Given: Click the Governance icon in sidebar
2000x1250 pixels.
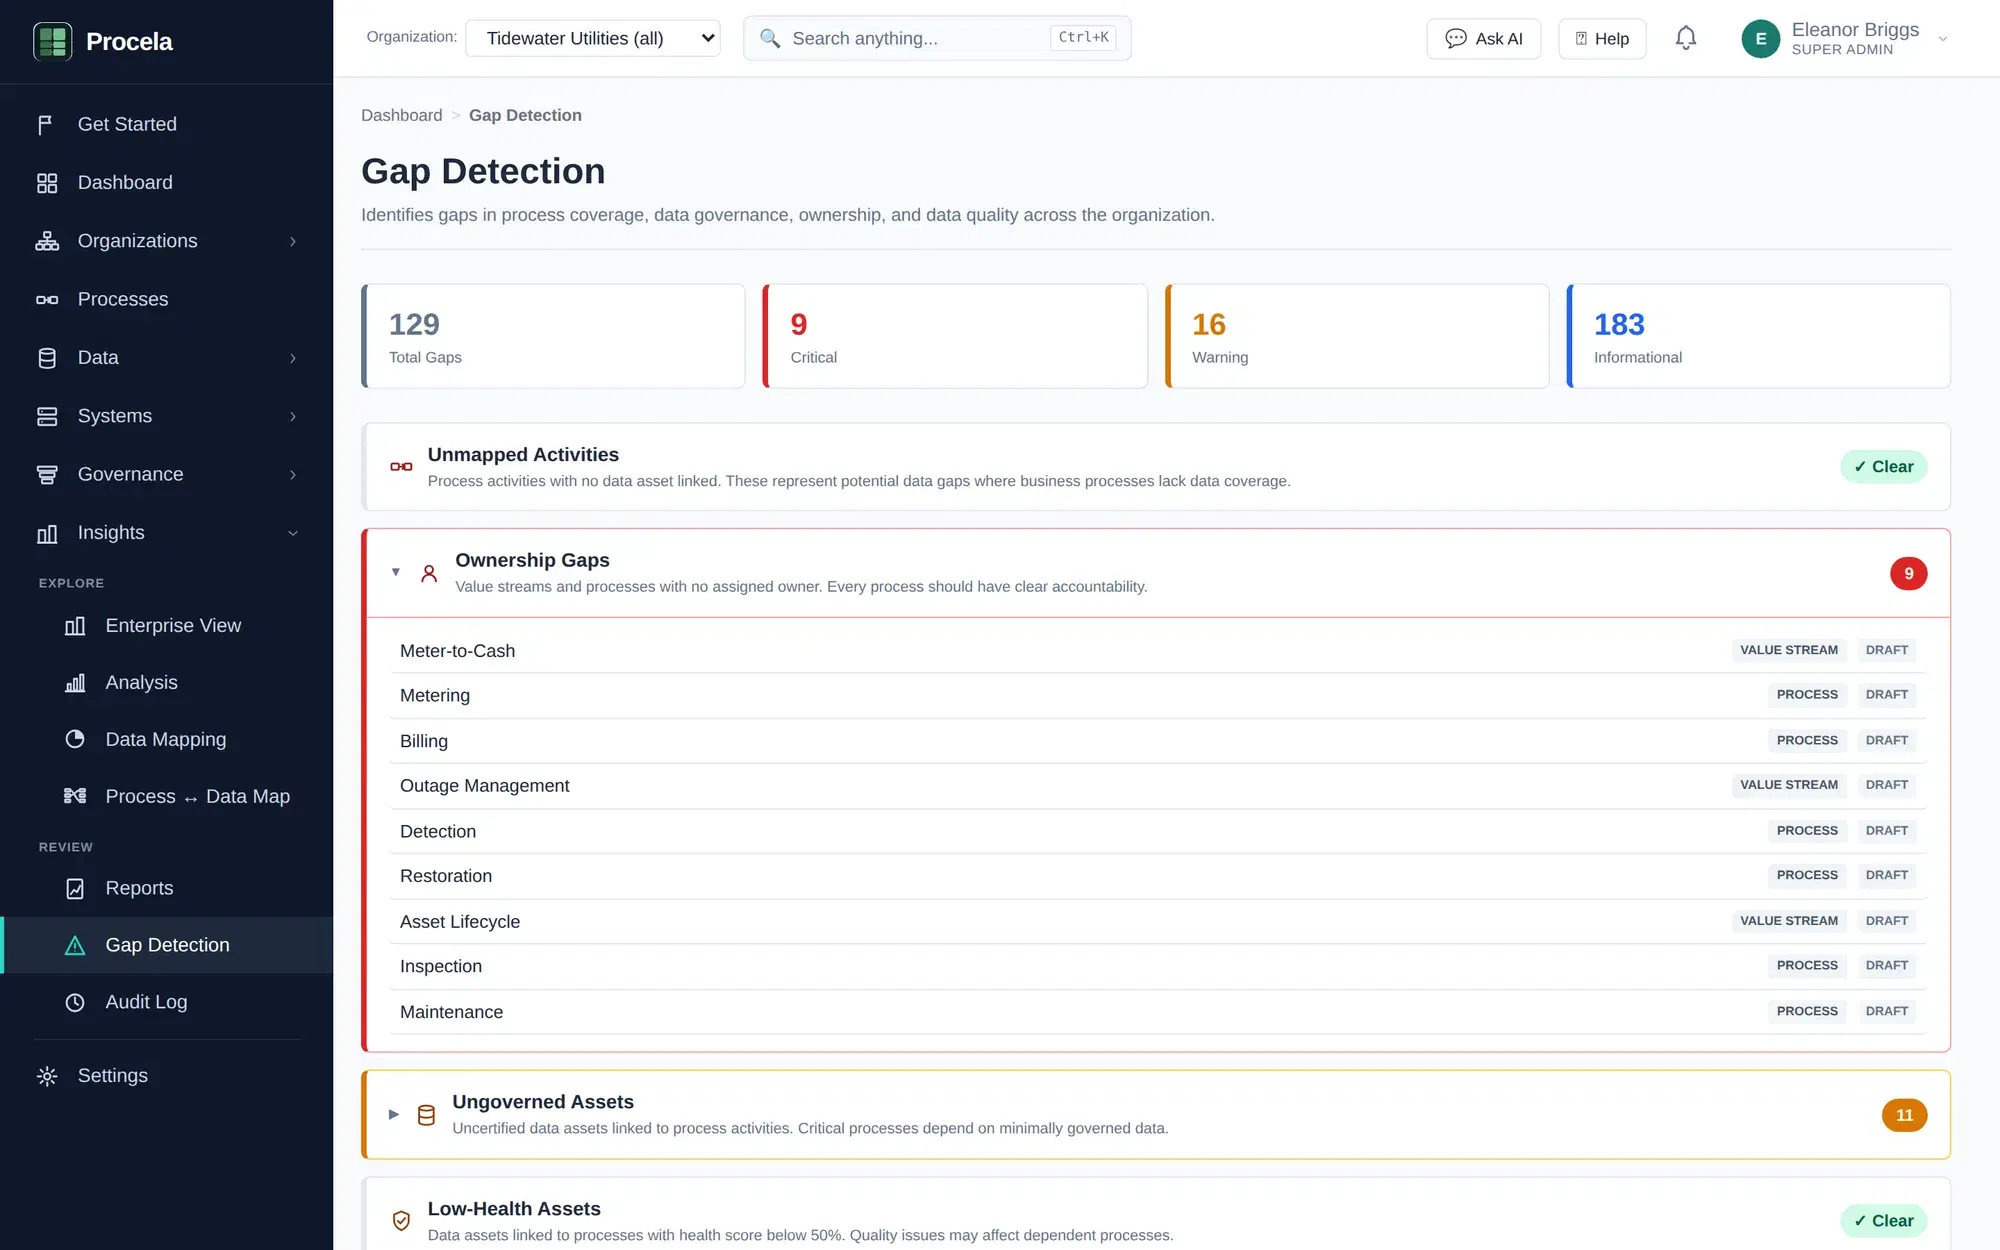Looking at the screenshot, I should [x=47, y=474].
